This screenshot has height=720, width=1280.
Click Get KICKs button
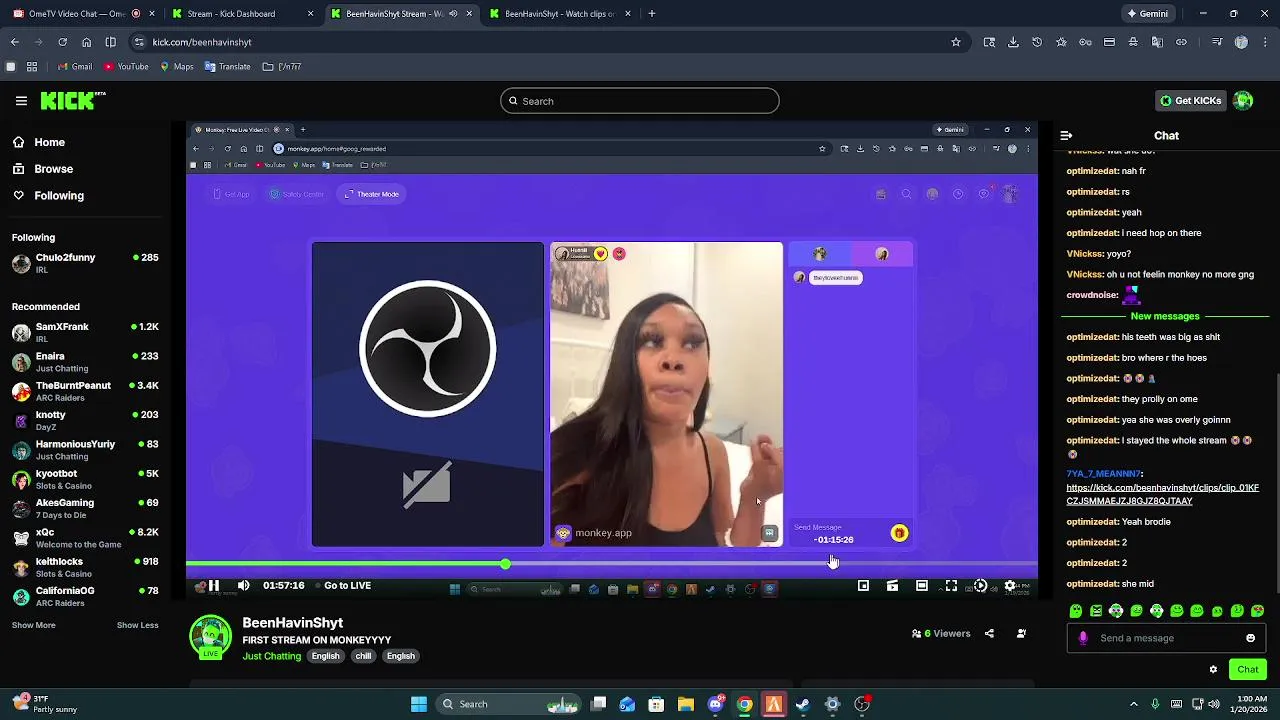tap(1190, 101)
